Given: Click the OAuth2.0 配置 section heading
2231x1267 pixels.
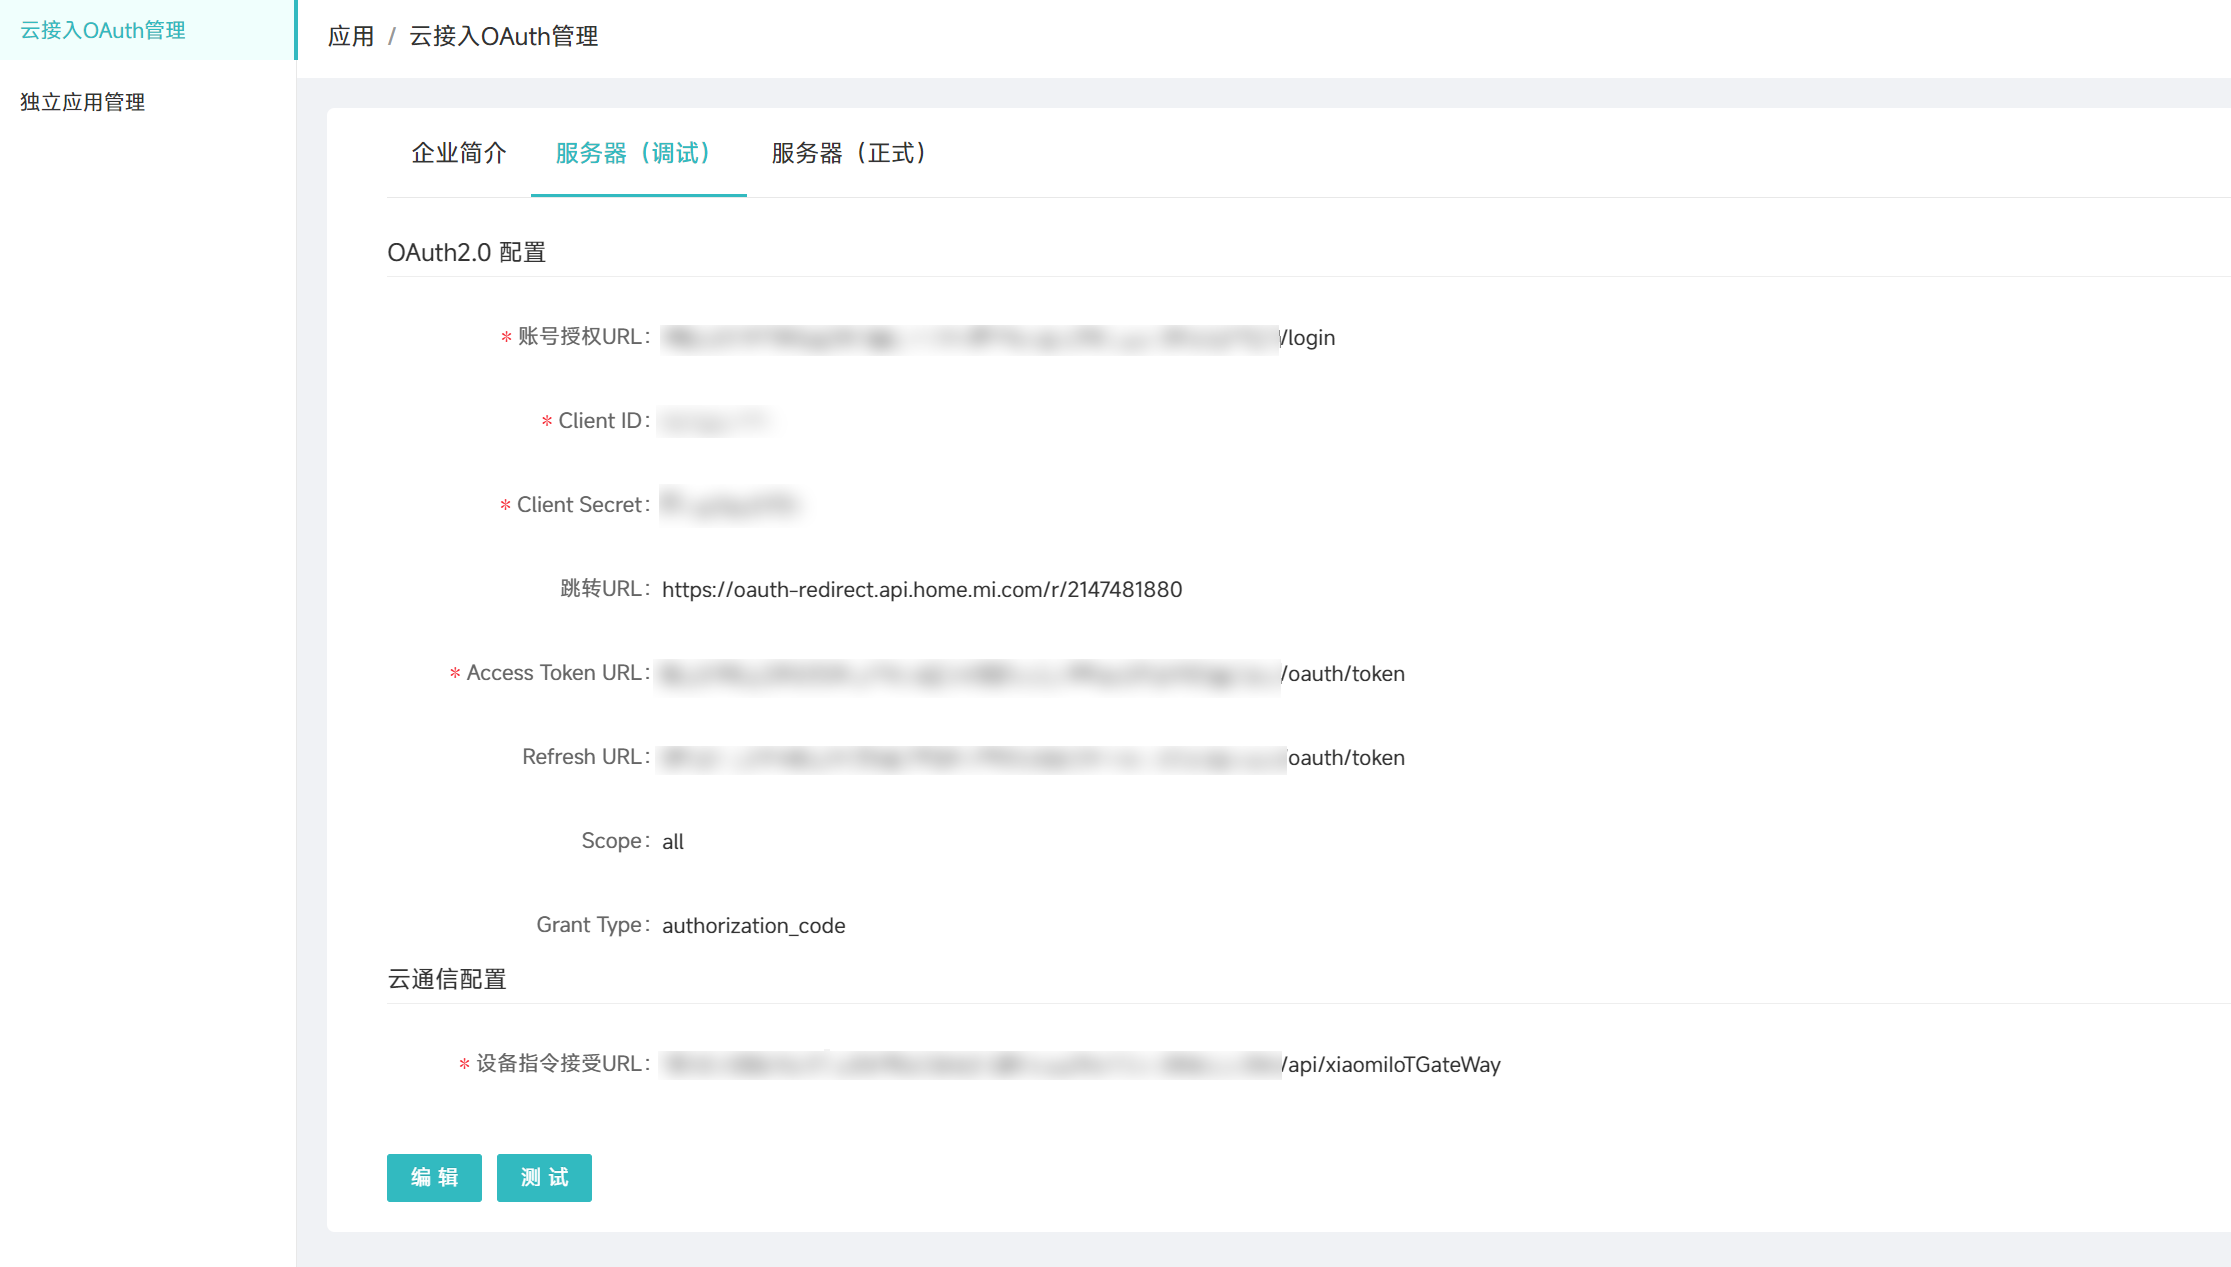Looking at the screenshot, I should coord(466,252).
